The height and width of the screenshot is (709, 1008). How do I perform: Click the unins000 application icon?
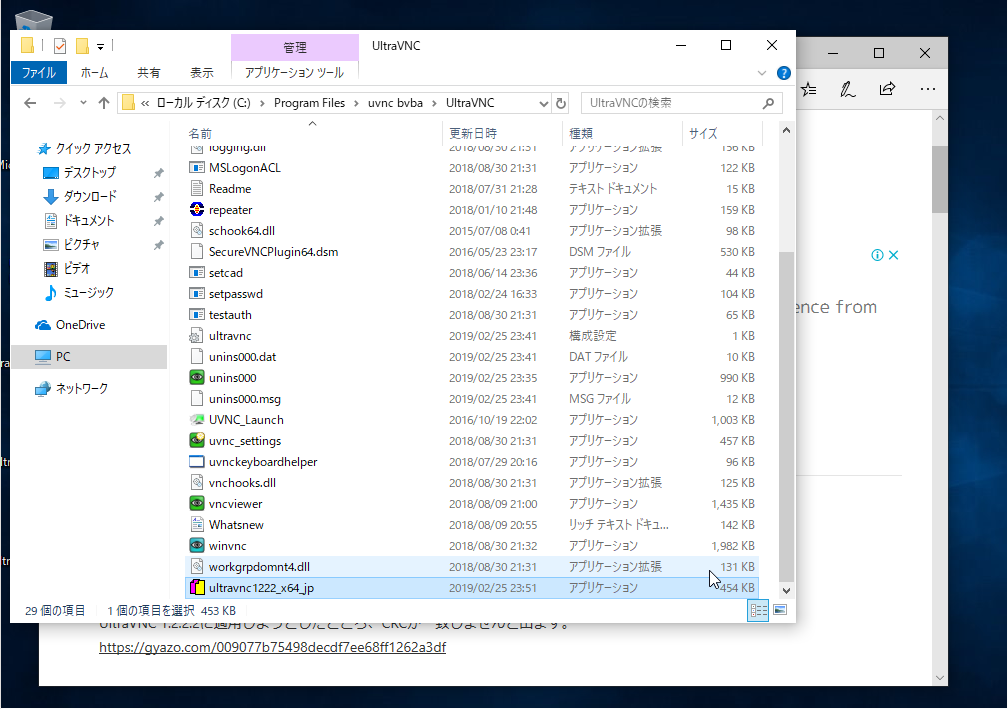click(x=197, y=378)
